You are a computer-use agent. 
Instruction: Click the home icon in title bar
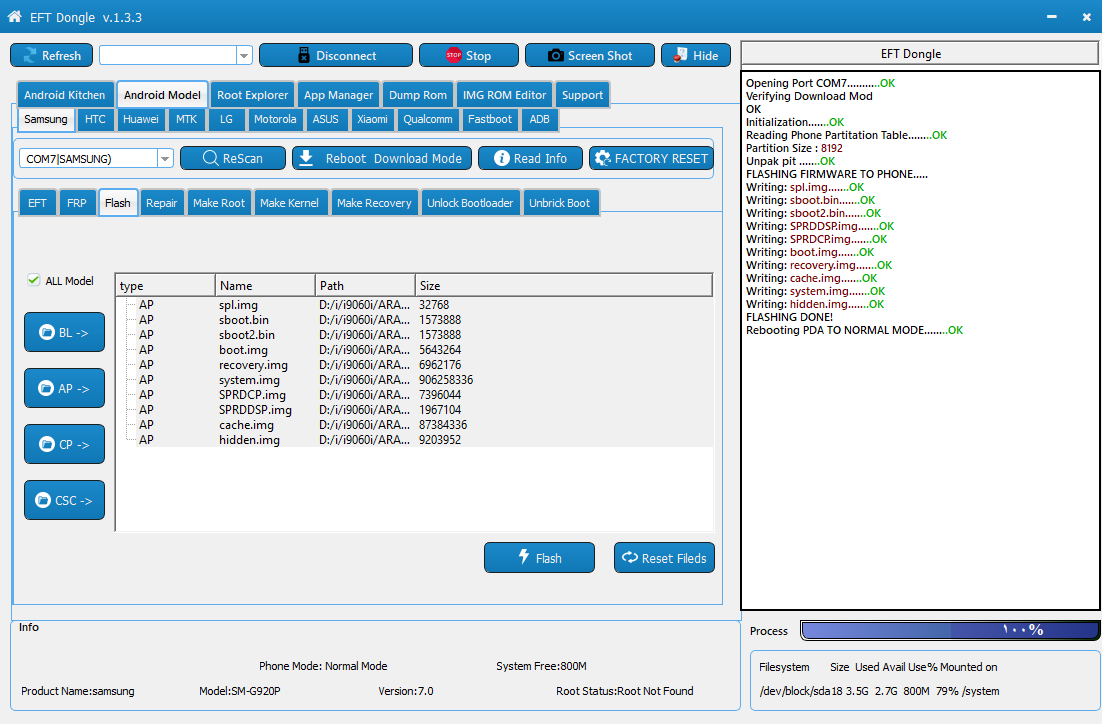[14, 16]
